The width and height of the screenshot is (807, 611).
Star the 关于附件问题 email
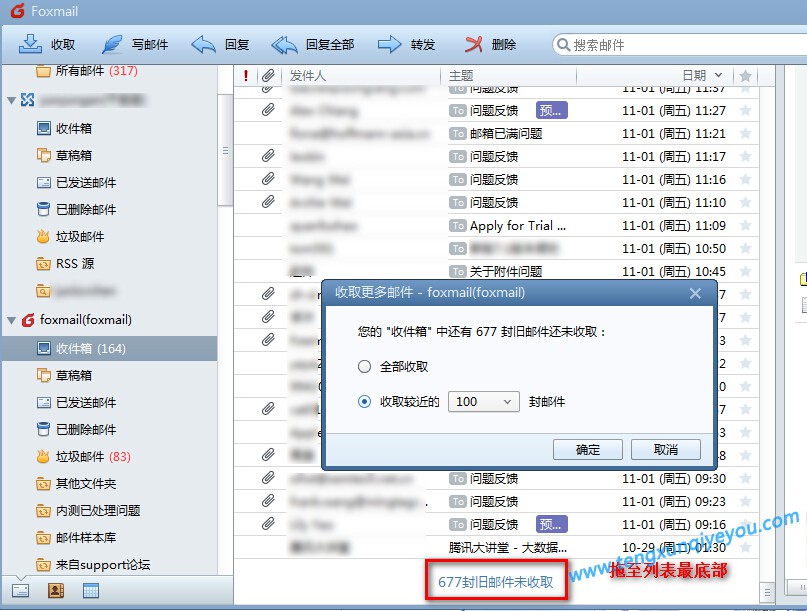click(745, 271)
